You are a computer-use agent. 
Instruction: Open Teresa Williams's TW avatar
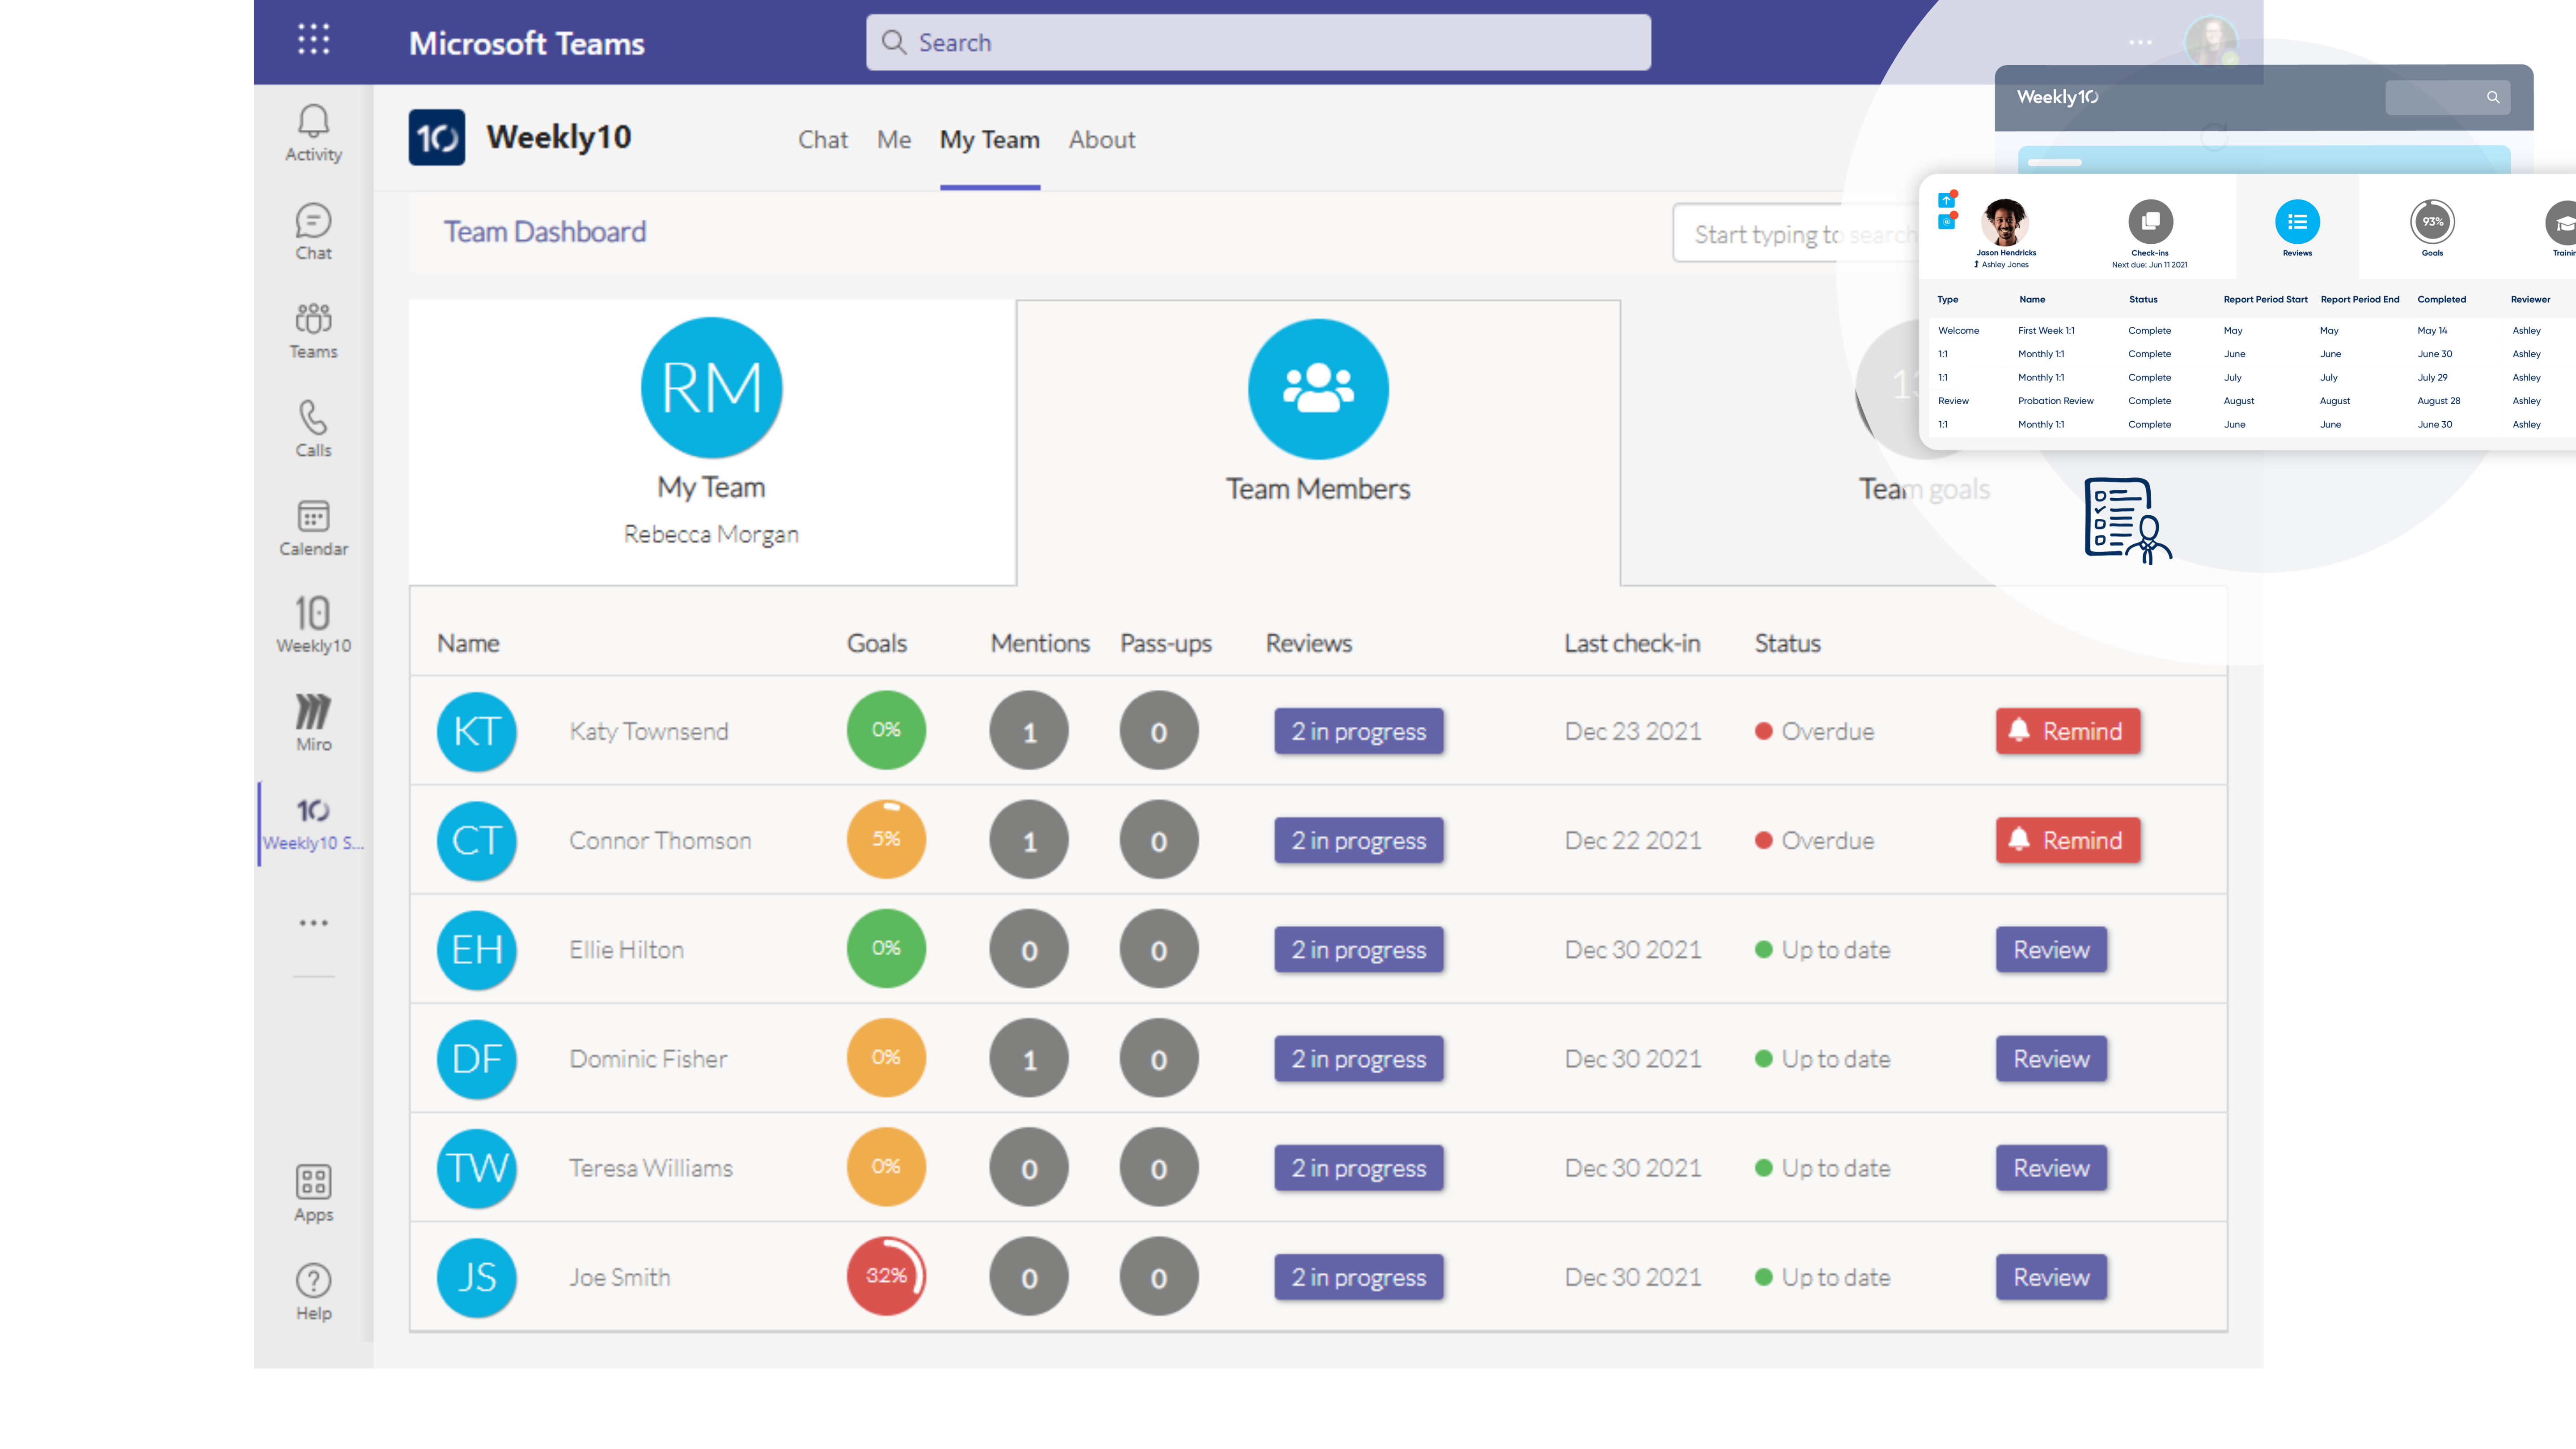(x=477, y=1168)
